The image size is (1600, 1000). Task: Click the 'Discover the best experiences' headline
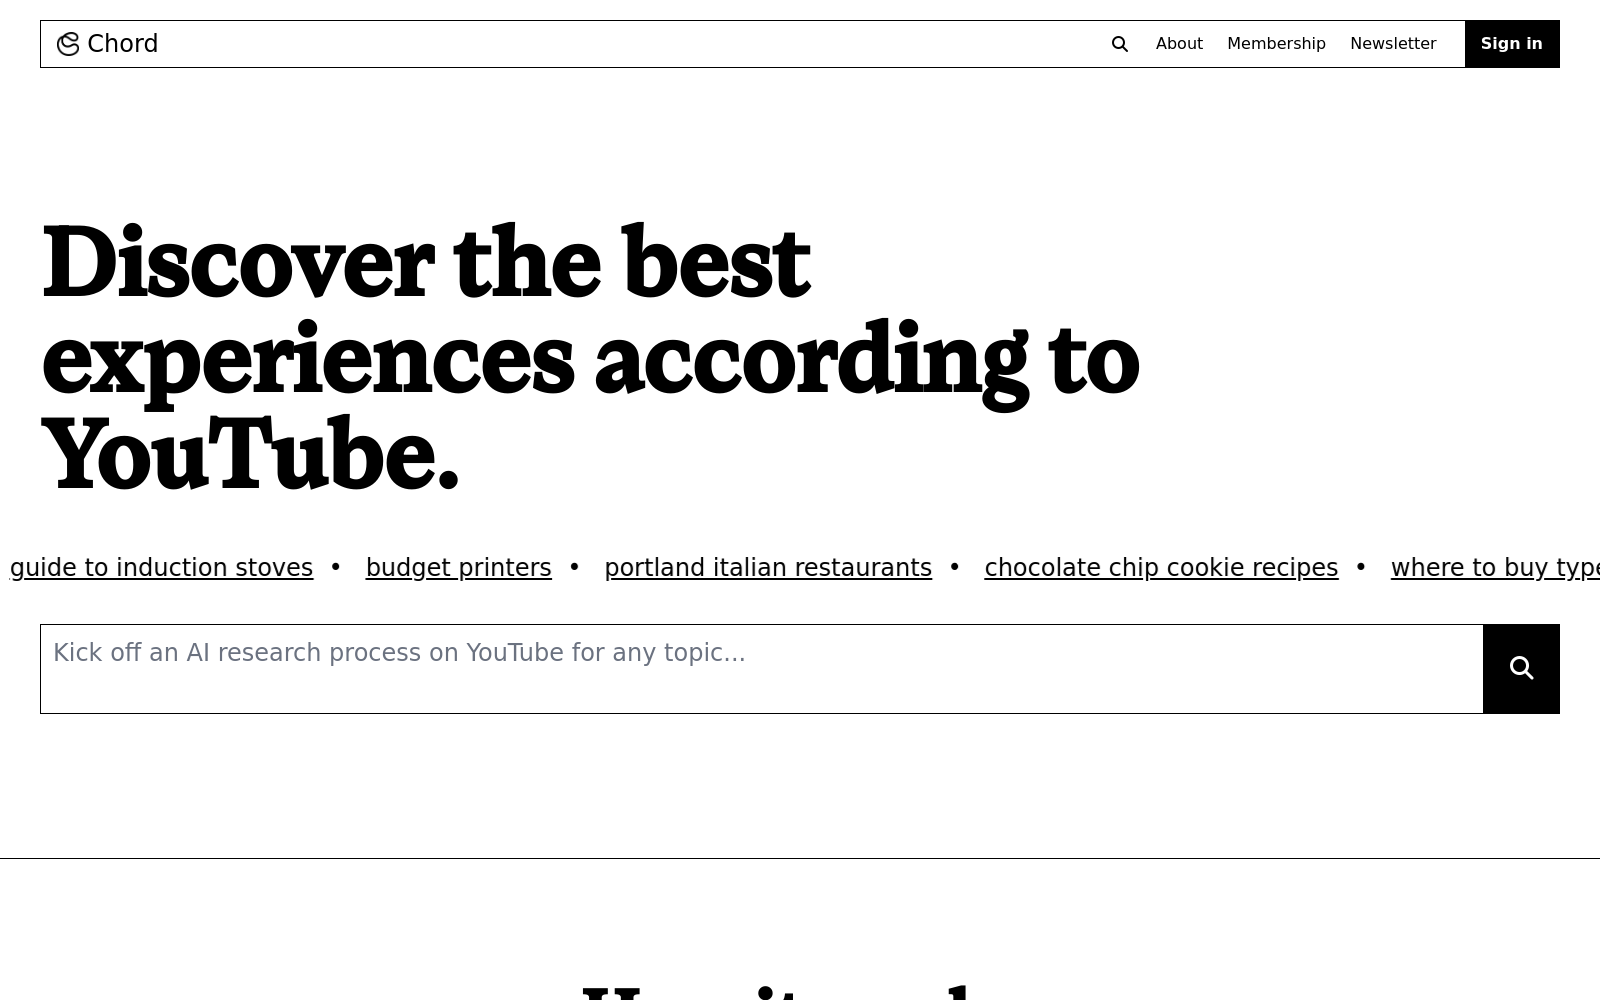pos(590,358)
